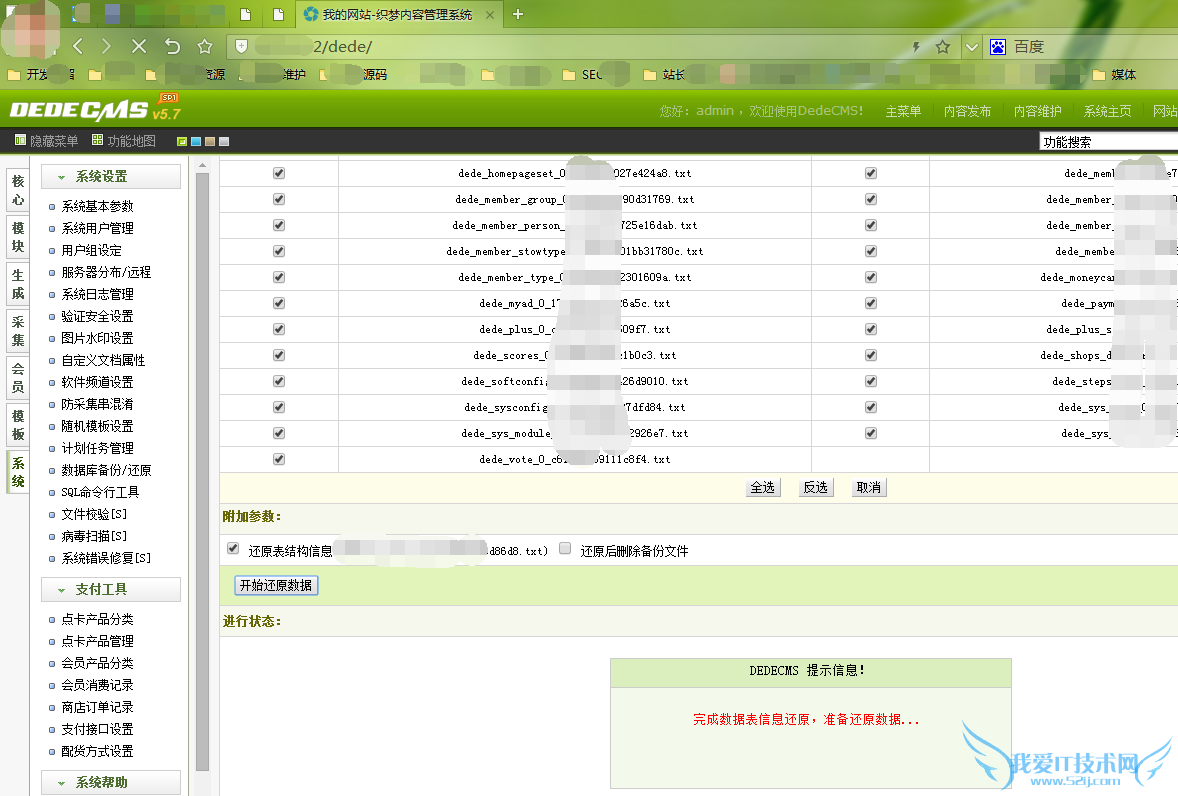Open 病毒扫描[S] tool
The image size is (1178, 796).
[x=94, y=536]
